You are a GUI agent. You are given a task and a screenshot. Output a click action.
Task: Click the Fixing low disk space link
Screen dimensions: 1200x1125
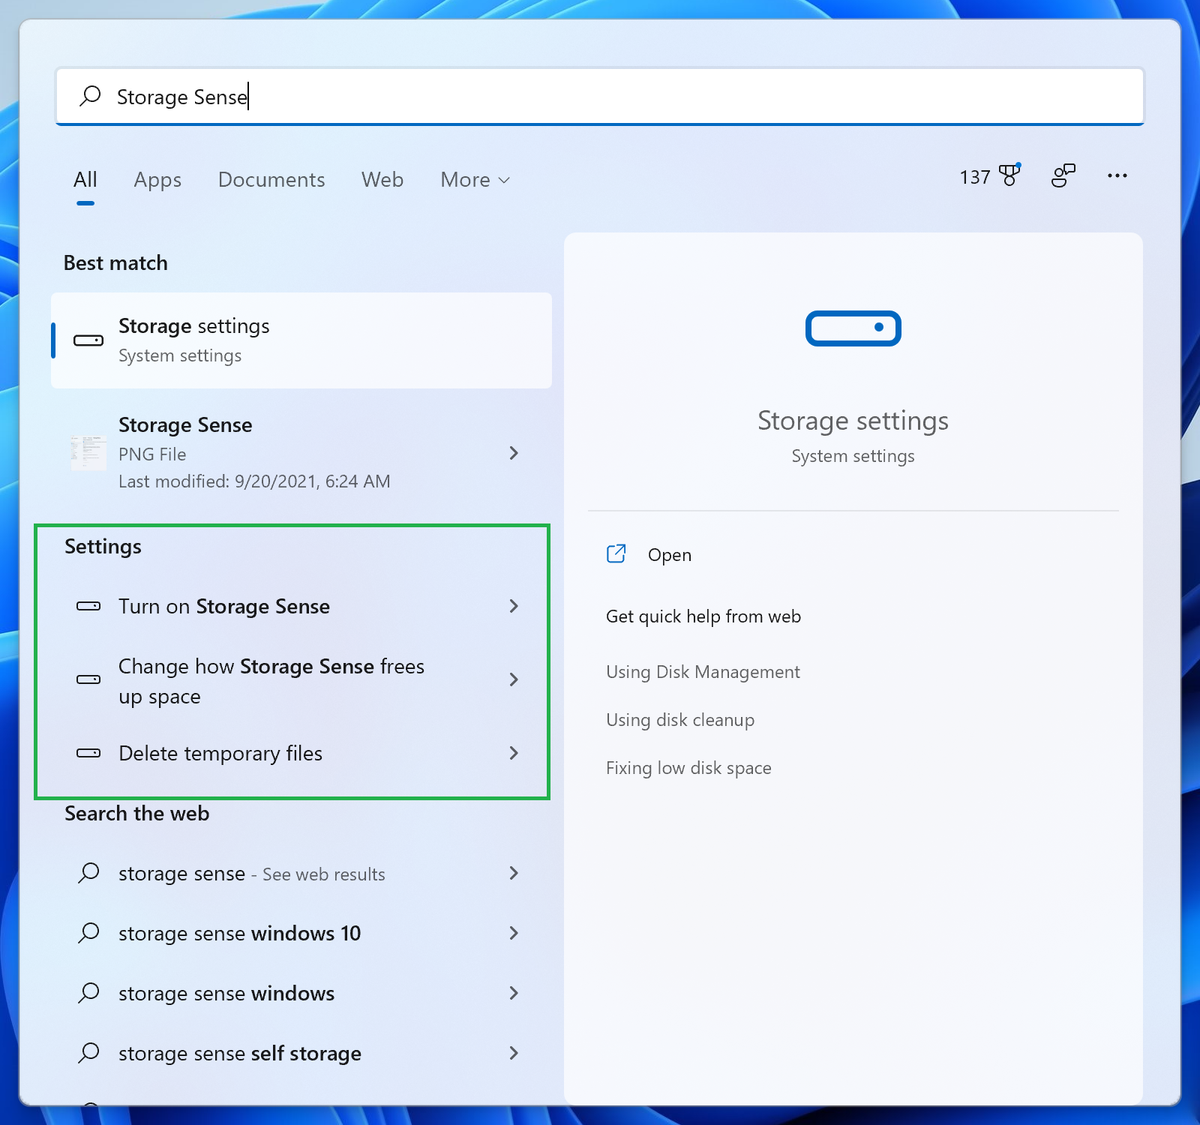[x=688, y=767]
